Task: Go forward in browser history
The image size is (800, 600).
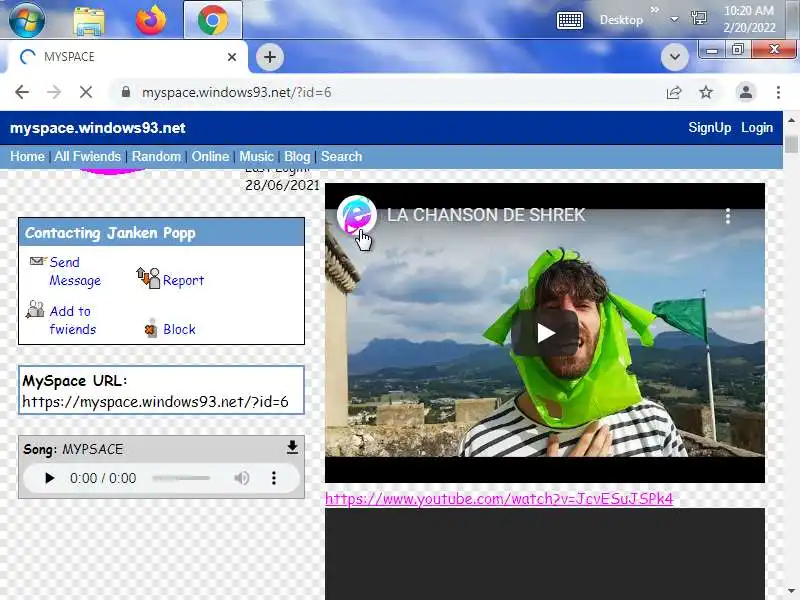Action: point(54,92)
